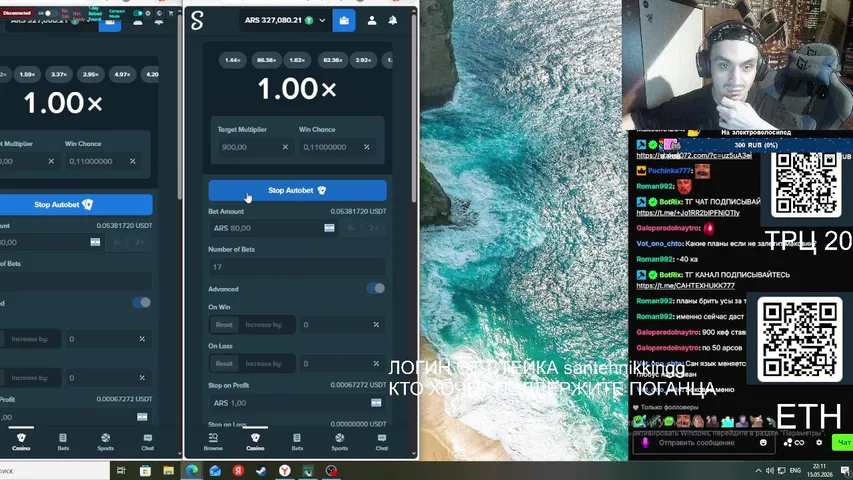
Task: Click the 2.92× result chip in the right window
Action: [363, 60]
